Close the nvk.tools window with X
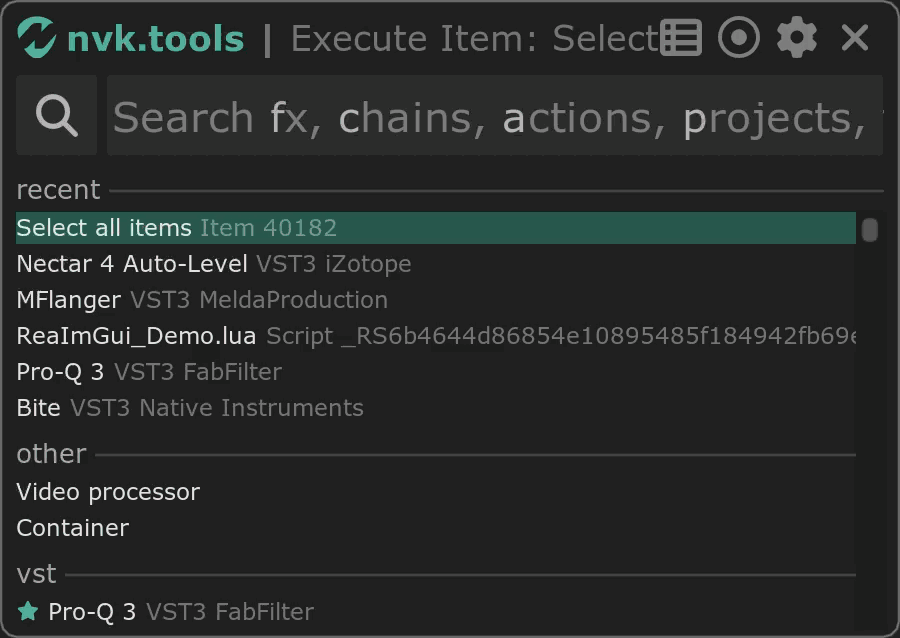The height and width of the screenshot is (638, 900). (855, 38)
